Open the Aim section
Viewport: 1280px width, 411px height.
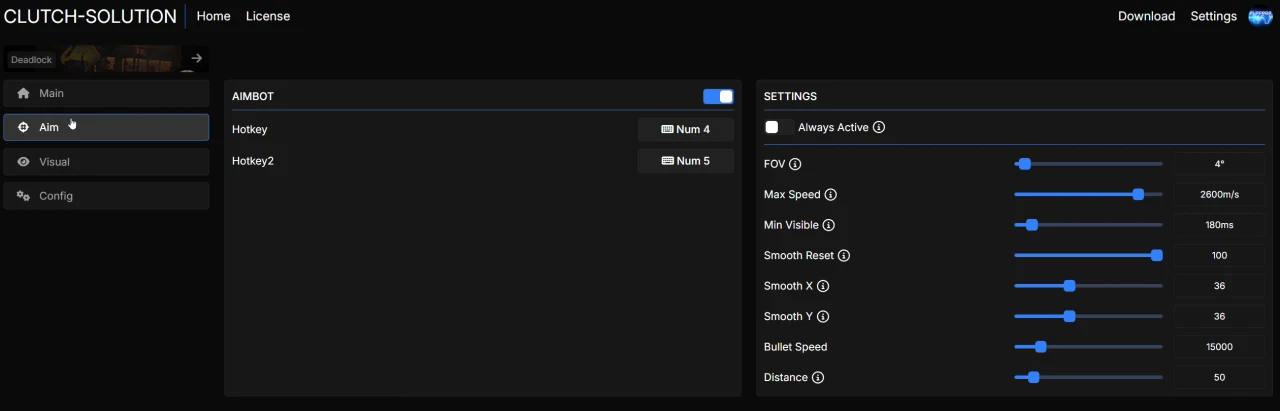tap(106, 127)
